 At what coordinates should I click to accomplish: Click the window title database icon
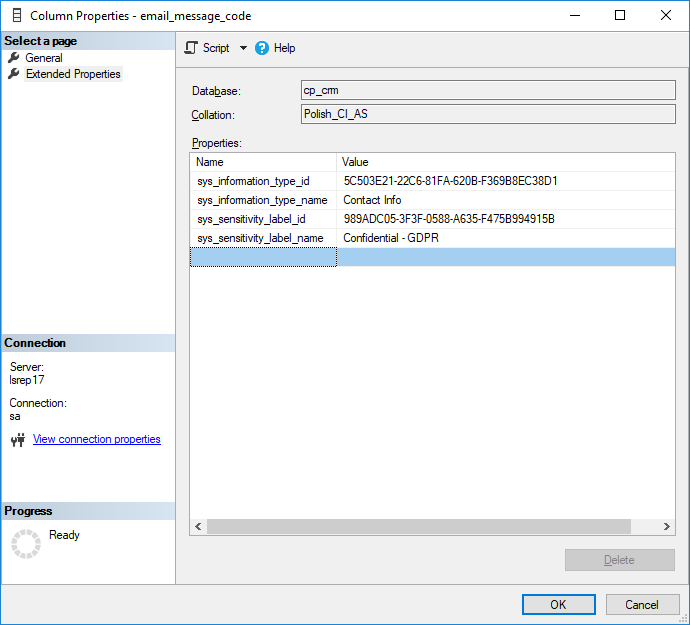(x=15, y=16)
